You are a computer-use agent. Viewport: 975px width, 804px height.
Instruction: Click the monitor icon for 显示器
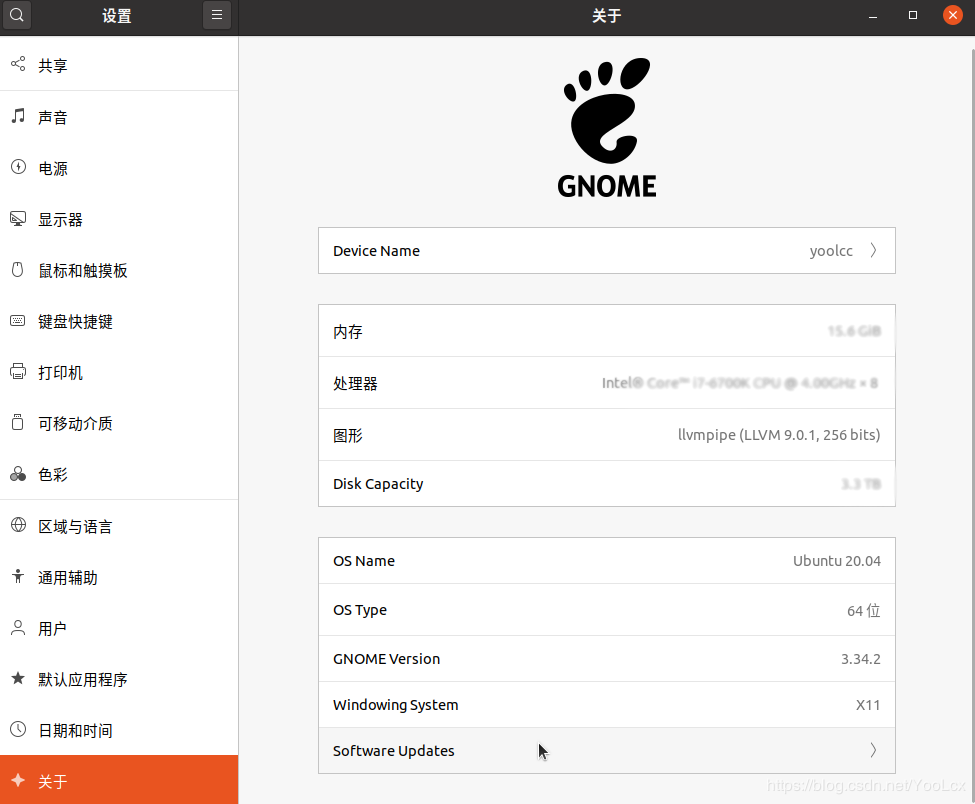pos(17,219)
